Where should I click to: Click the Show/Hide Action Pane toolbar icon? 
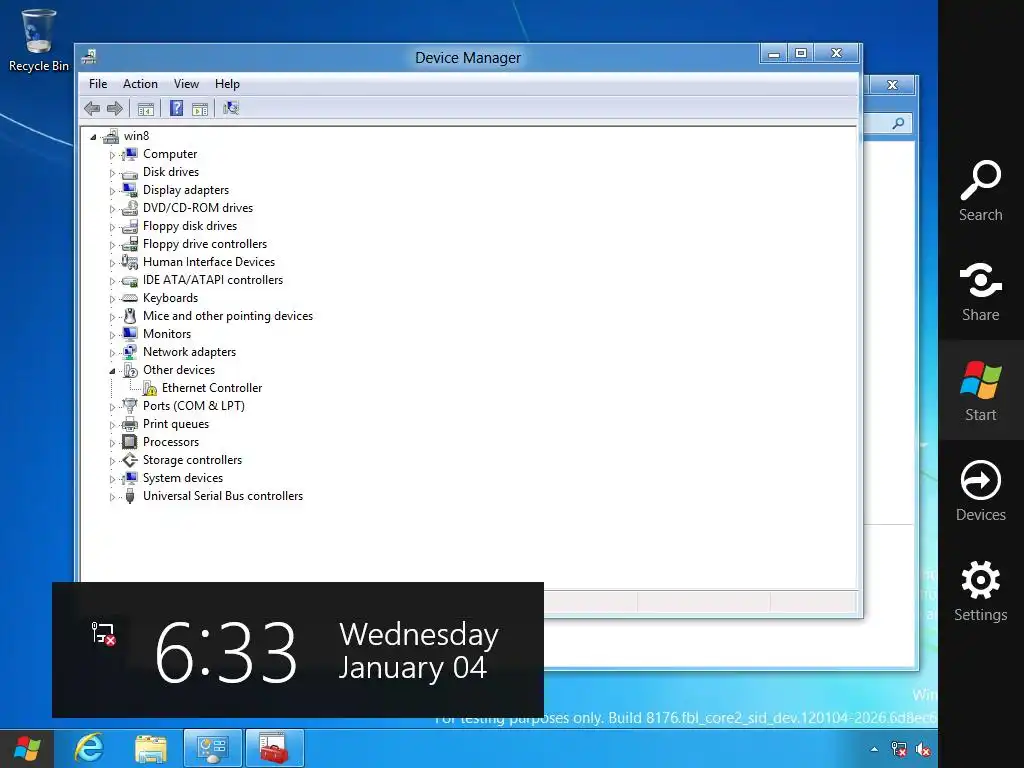[200, 108]
